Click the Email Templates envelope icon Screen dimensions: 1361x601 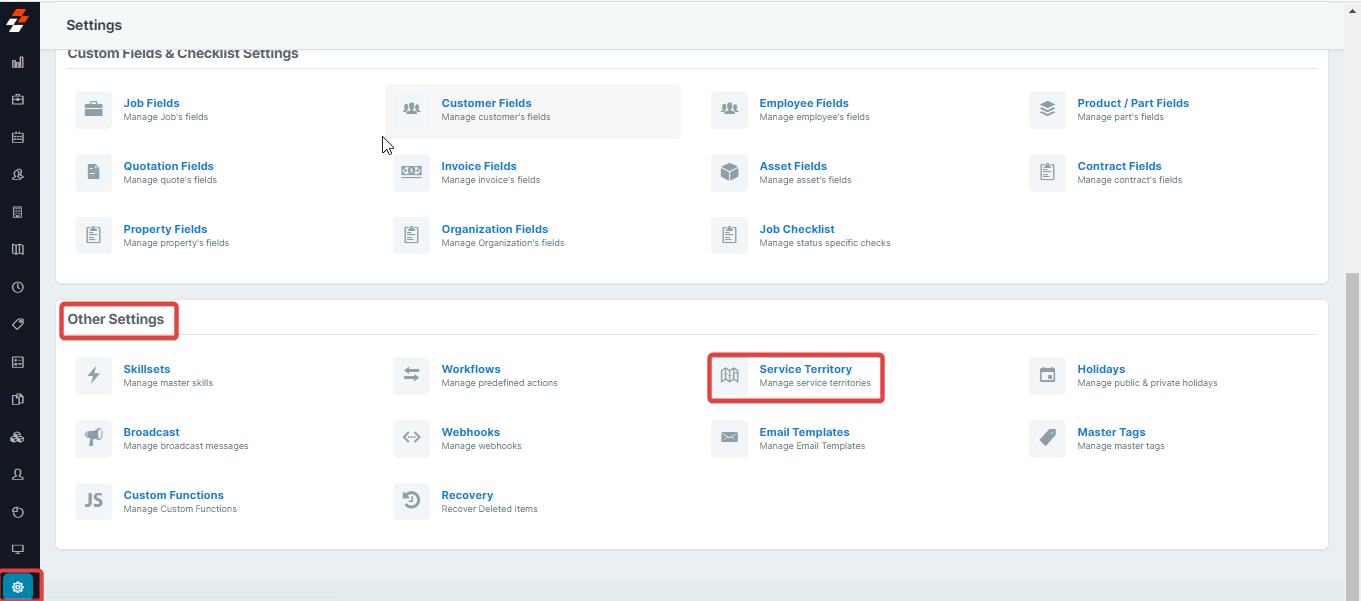[x=729, y=438]
